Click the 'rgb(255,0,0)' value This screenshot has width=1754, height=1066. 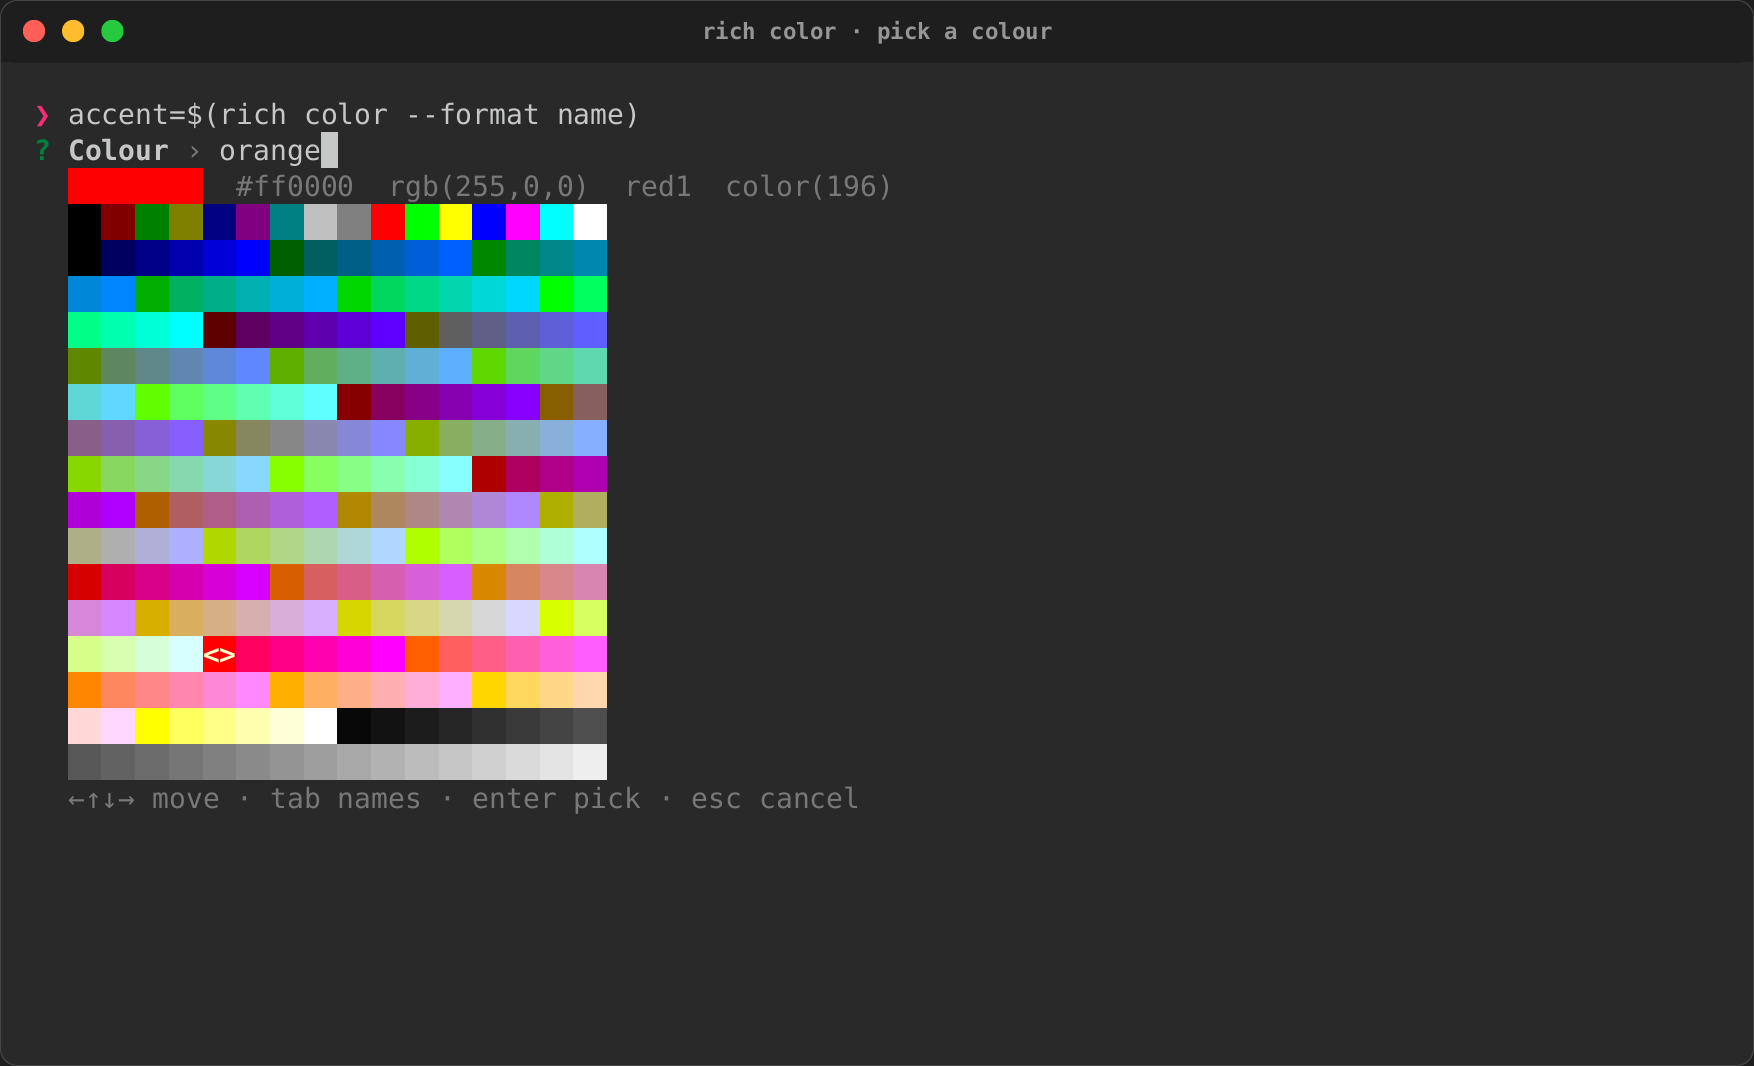(489, 187)
